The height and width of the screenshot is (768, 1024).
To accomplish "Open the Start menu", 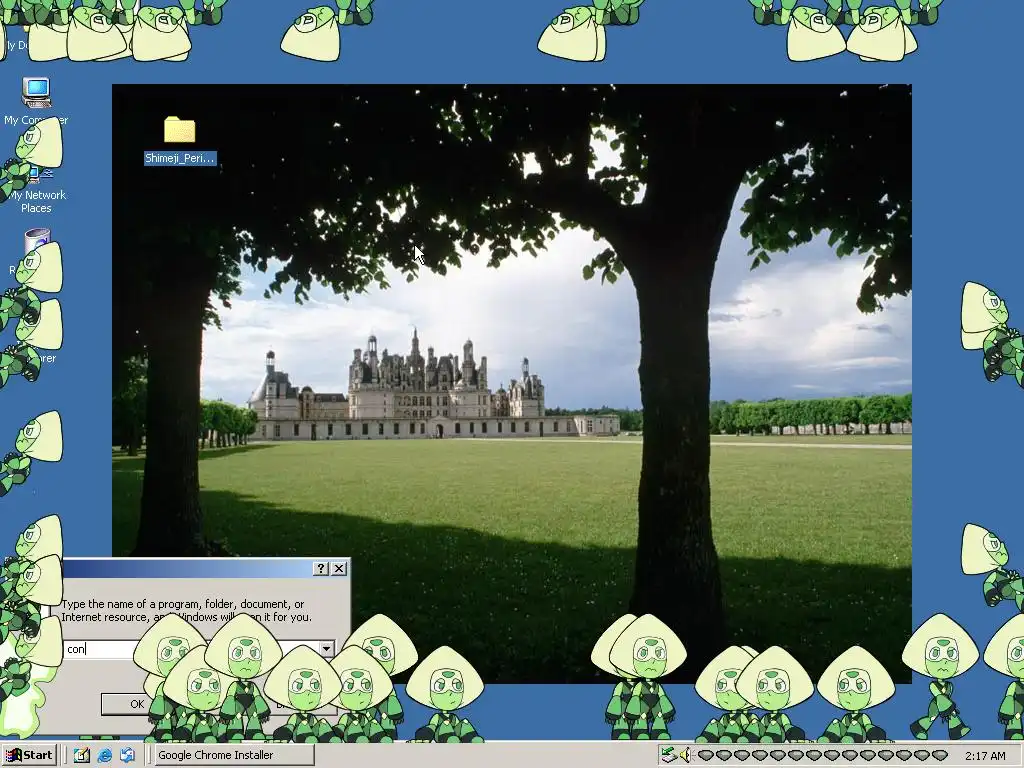I will 30,755.
